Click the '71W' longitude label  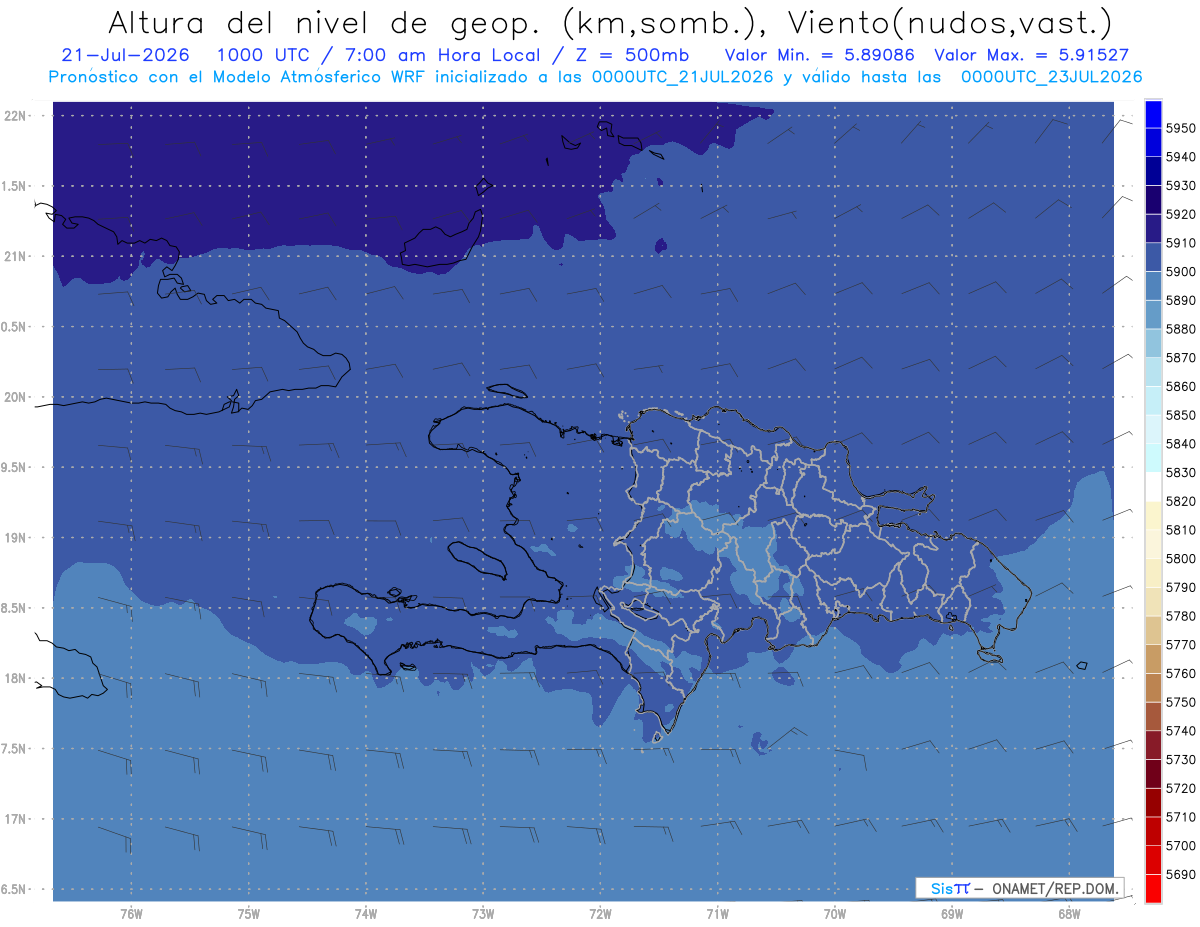[x=717, y=914]
